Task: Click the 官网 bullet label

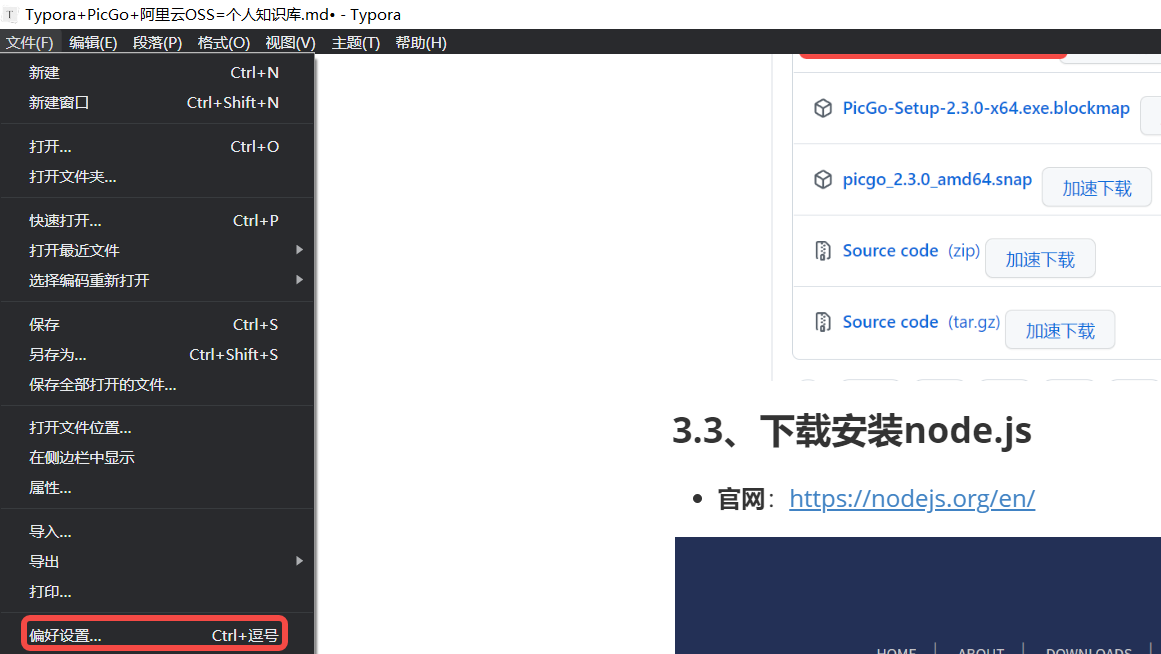Action: click(x=740, y=499)
